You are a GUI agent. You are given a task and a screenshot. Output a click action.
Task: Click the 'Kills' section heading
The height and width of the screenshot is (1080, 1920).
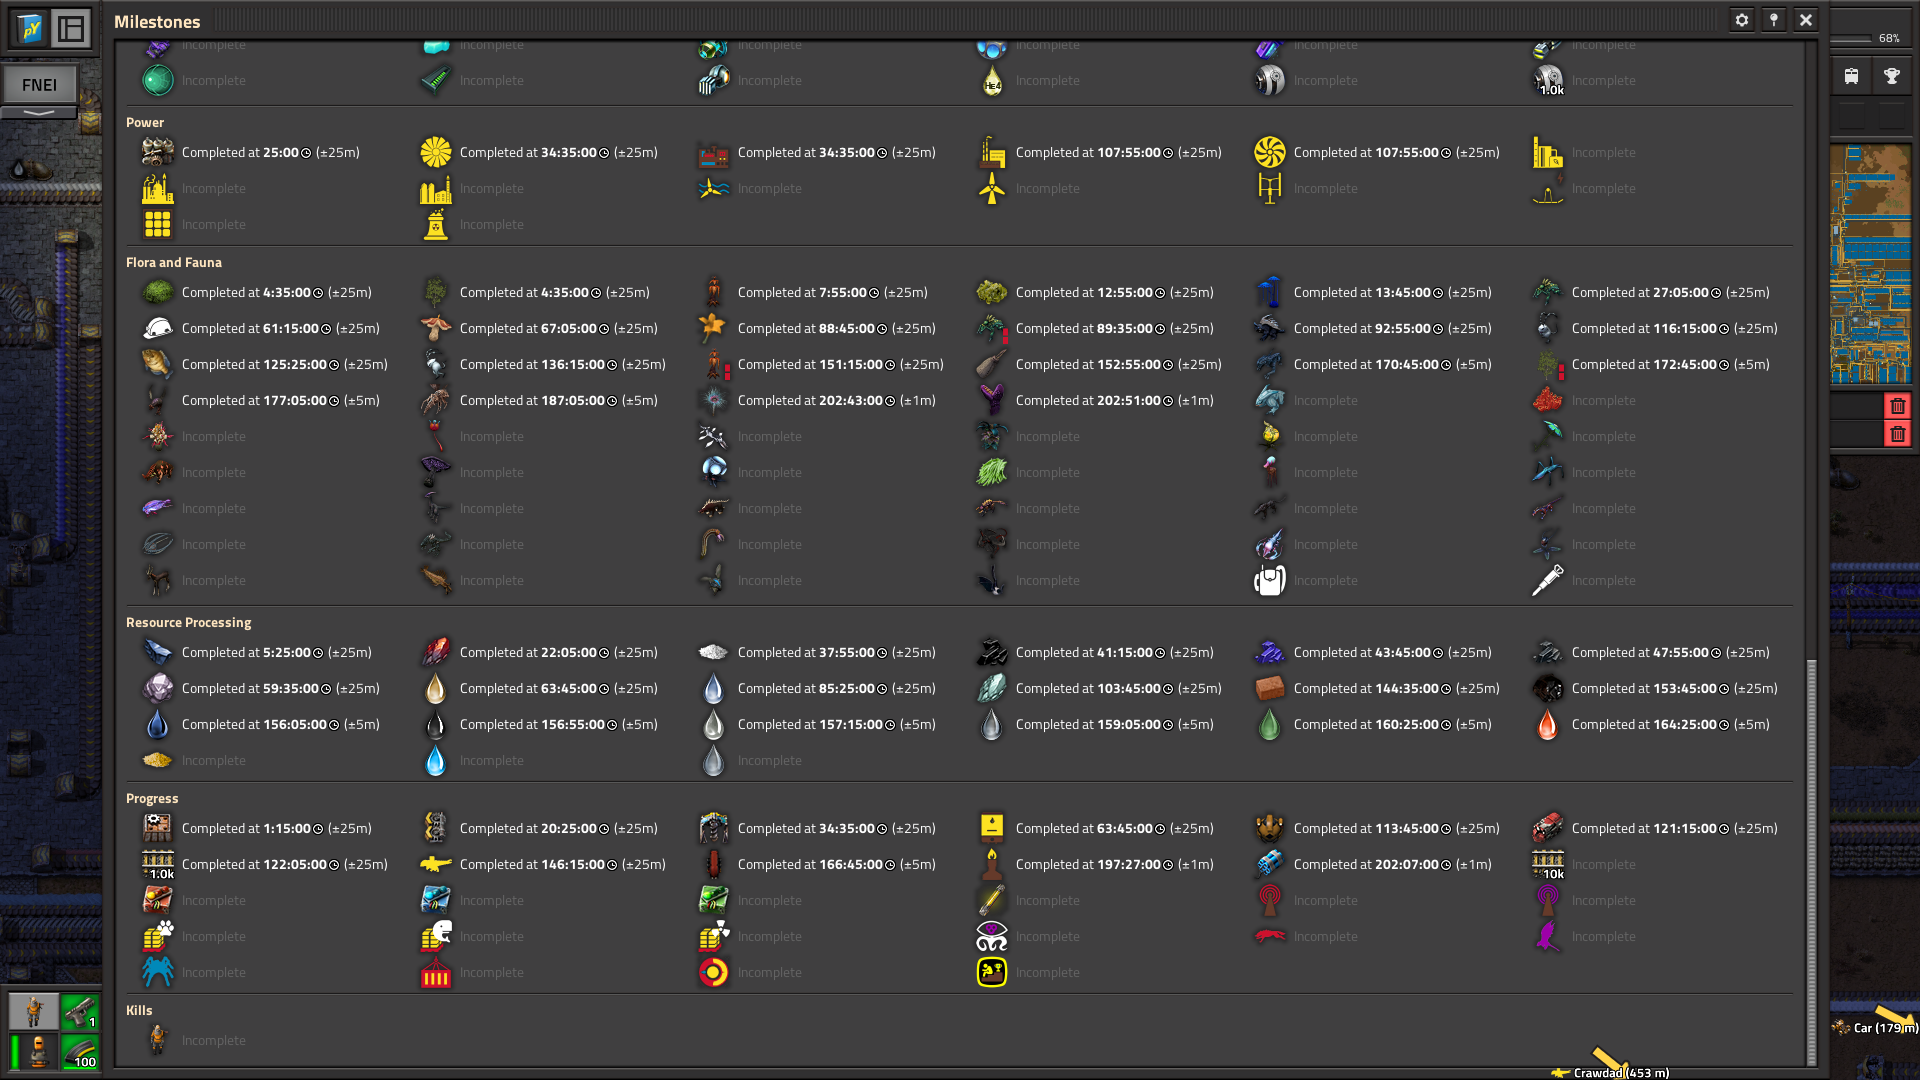click(x=139, y=1010)
